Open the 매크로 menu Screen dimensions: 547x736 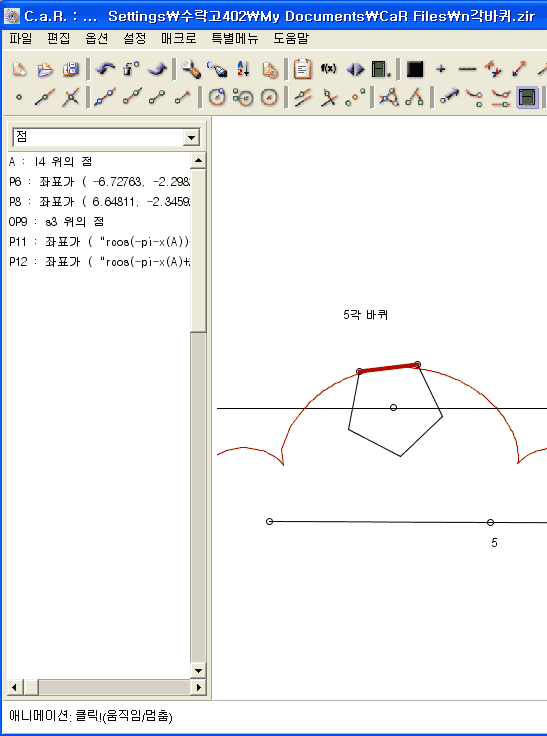point(178,38)
